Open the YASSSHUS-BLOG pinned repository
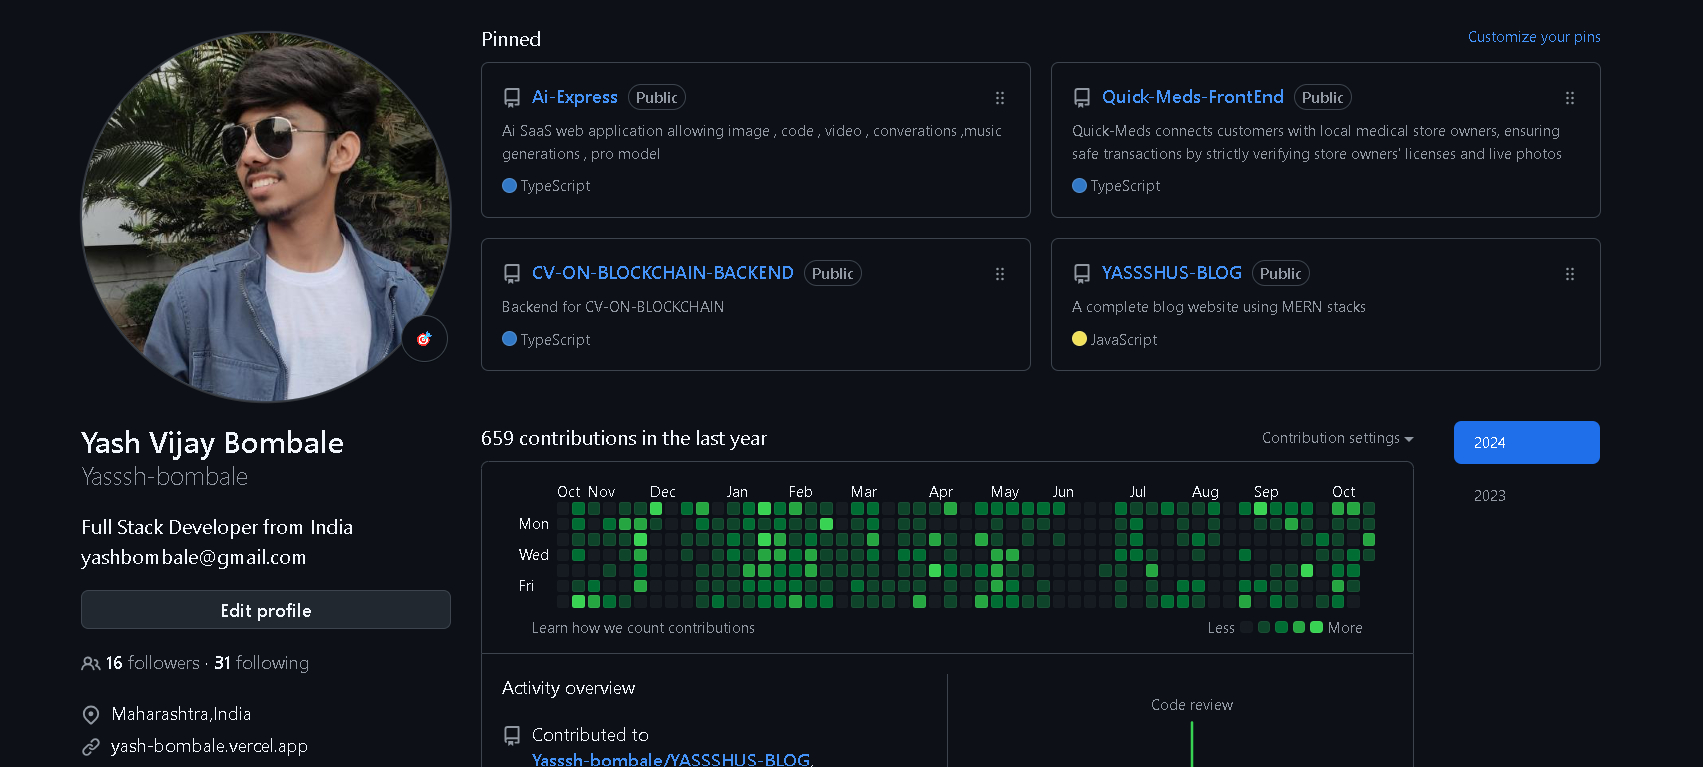The width and height of the screenshot is (1703, 767). pos(1171,273)
